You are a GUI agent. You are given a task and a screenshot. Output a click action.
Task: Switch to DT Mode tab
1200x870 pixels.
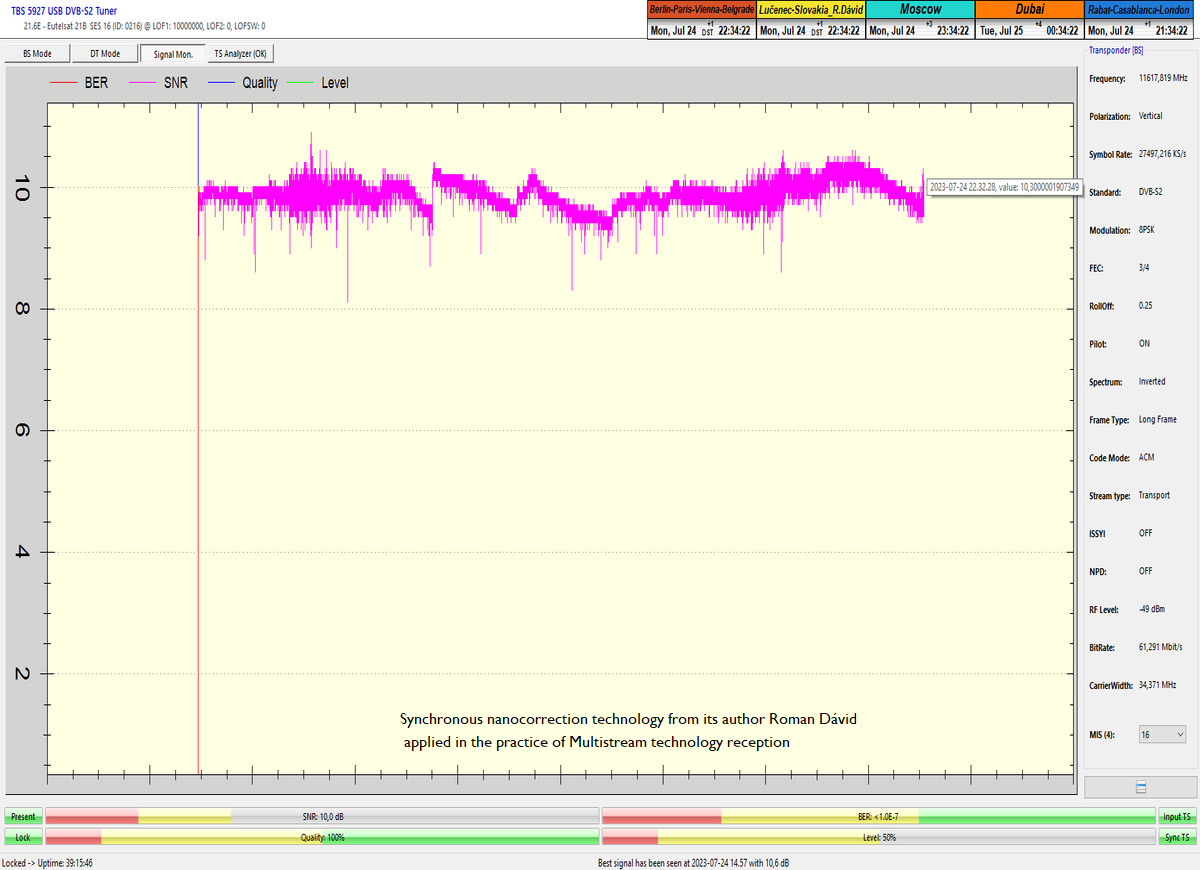click(105, 54)
